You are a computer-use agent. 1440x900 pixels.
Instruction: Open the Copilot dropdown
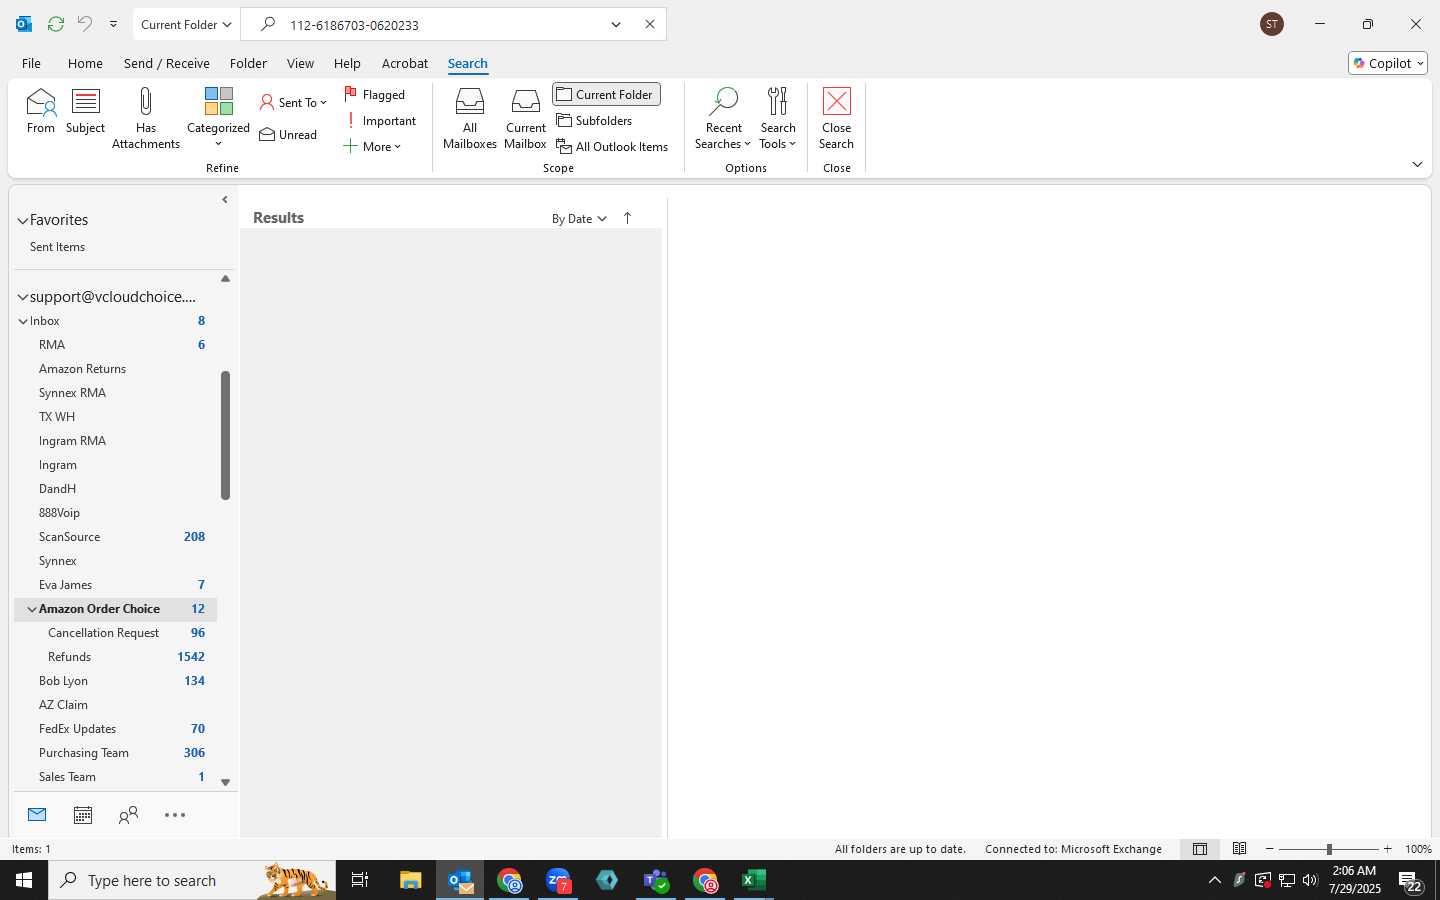pos(1388,63)
